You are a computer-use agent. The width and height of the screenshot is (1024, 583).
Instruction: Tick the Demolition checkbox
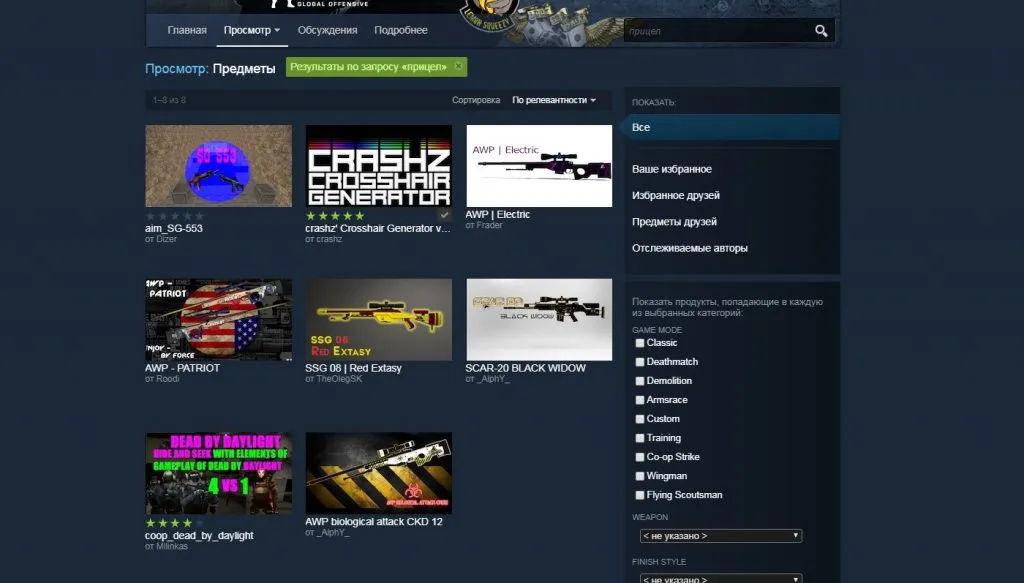coord(640,381)
